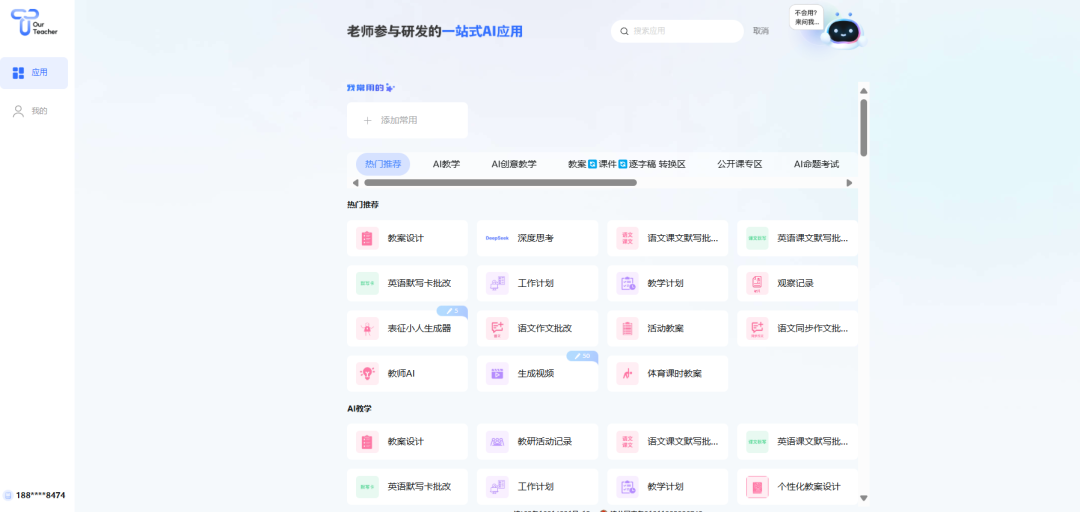Click the 我常用的 section heading

pyautogui.click(x=371, y=88)
